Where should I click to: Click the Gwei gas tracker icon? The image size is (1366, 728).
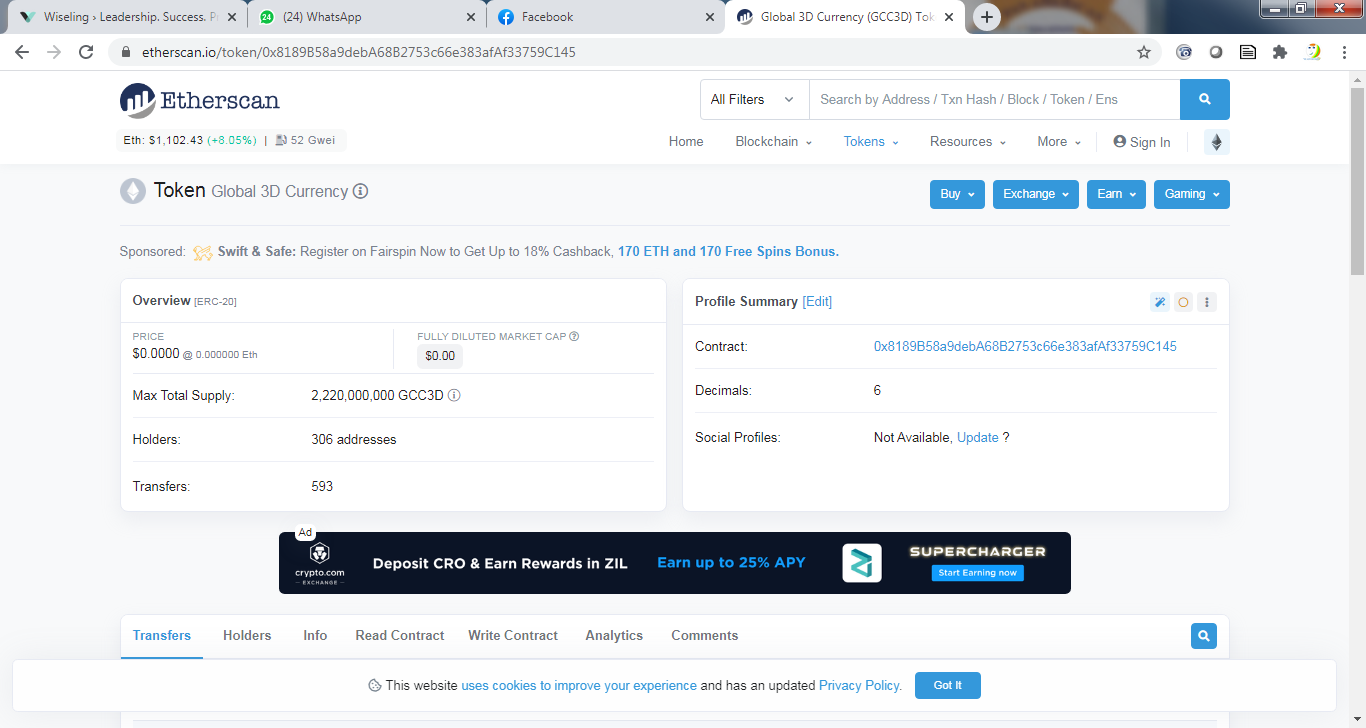pyautogui.click(x=282, y=141)
